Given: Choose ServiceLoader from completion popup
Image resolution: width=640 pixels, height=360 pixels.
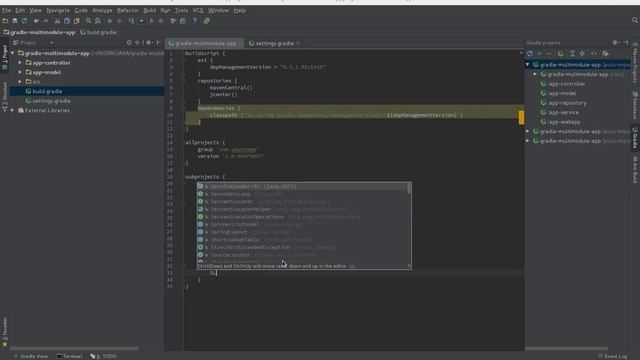Looking at the screenshot, I should pos(302,187).
